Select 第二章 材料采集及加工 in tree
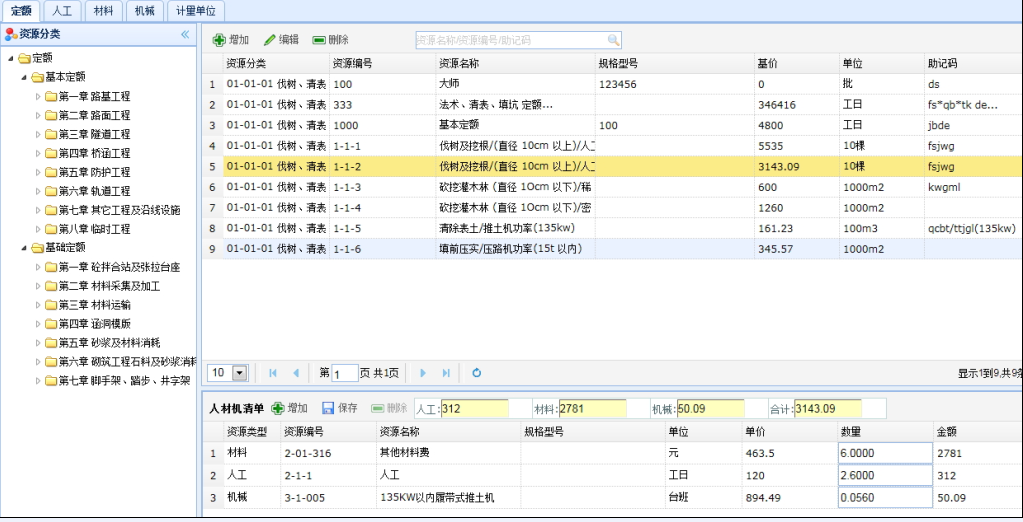The height and width of the screenshot is (522, 1023). point(109,286)
